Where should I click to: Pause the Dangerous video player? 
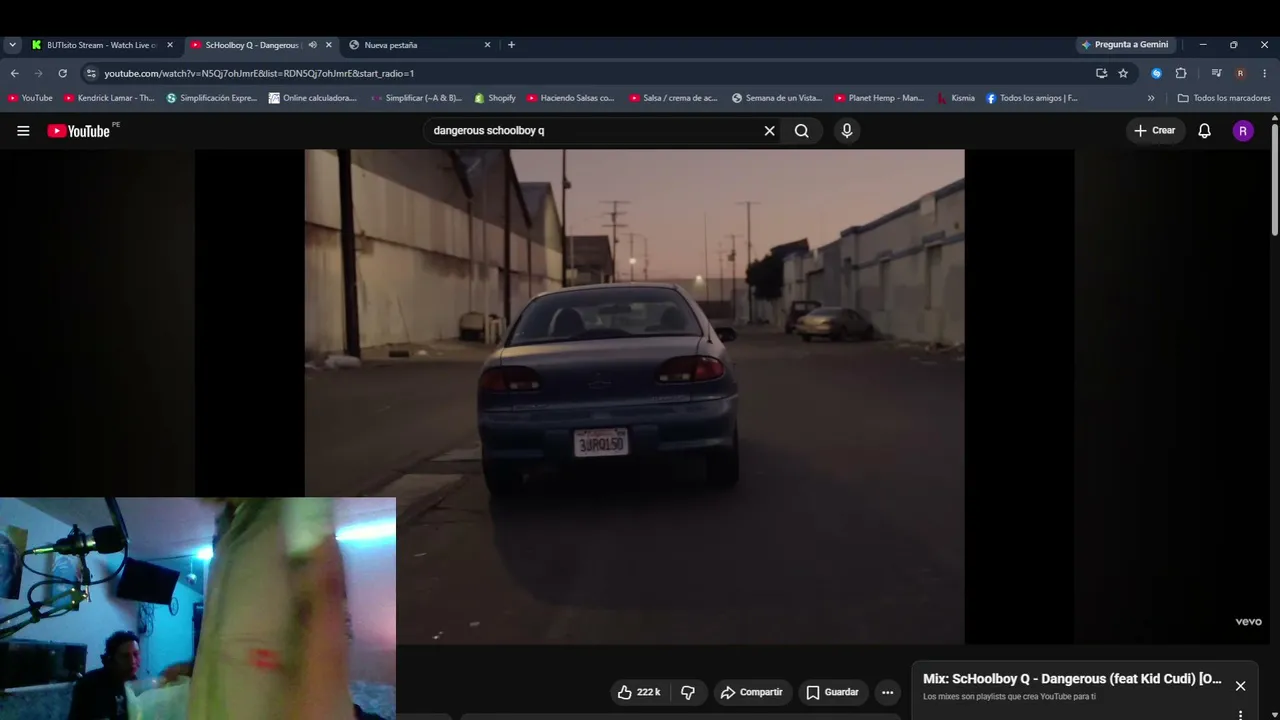(x=634, y=397)
